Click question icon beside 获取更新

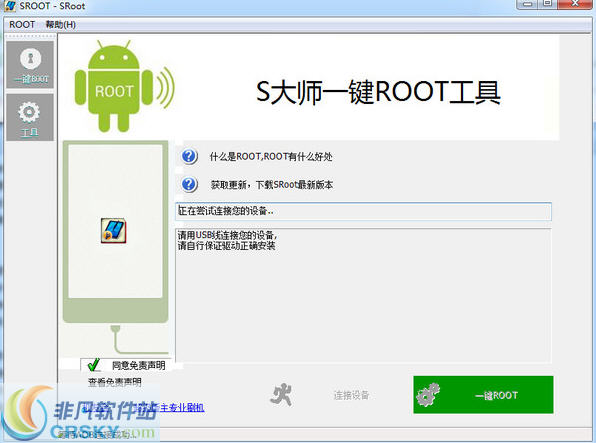[x=189, y=184]
